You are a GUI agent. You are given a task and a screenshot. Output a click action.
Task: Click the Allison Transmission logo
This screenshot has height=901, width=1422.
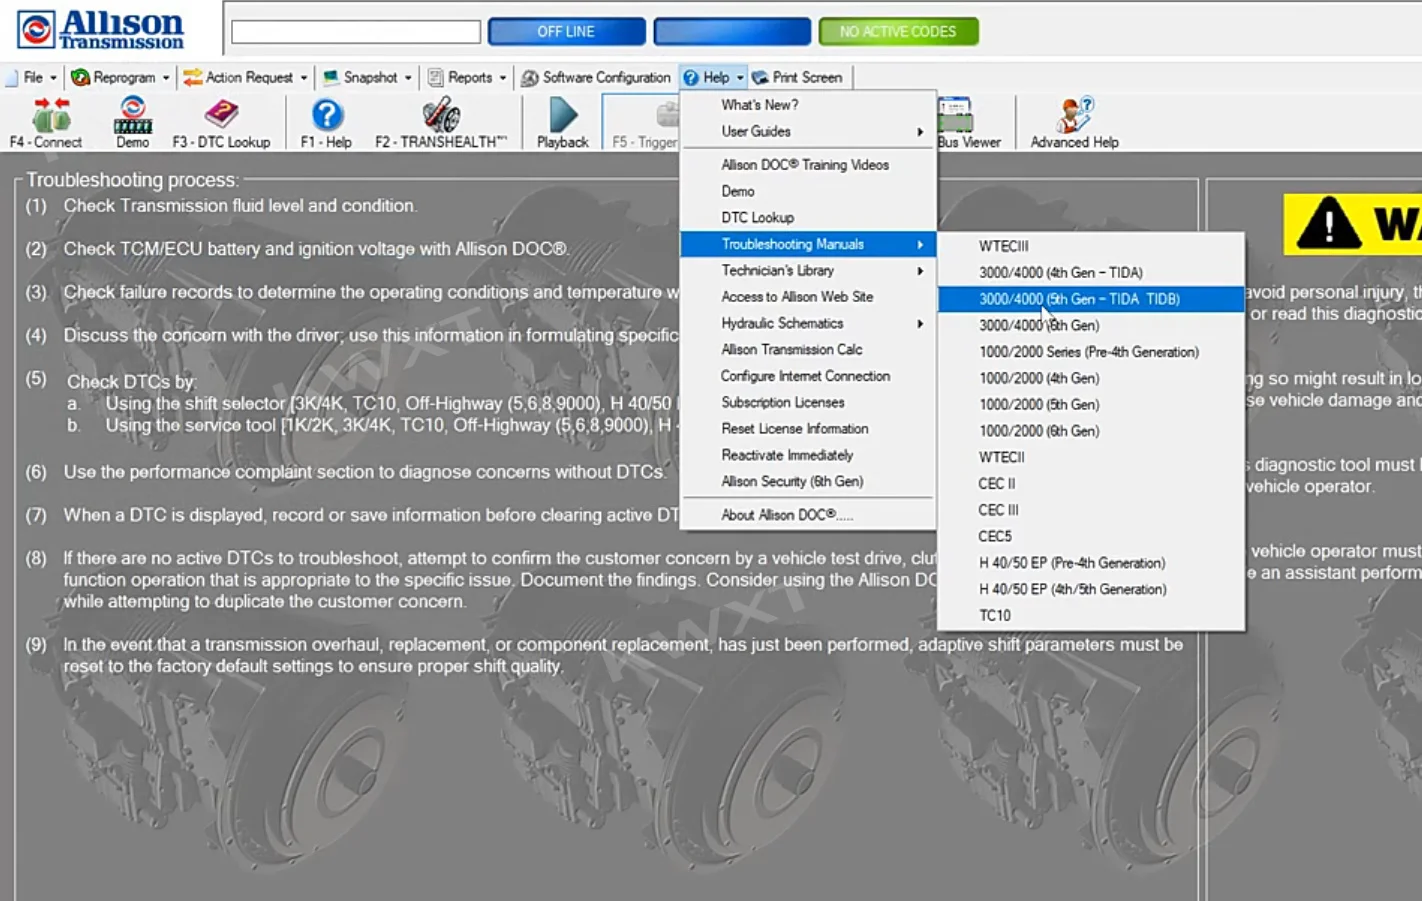pos(101,29)
